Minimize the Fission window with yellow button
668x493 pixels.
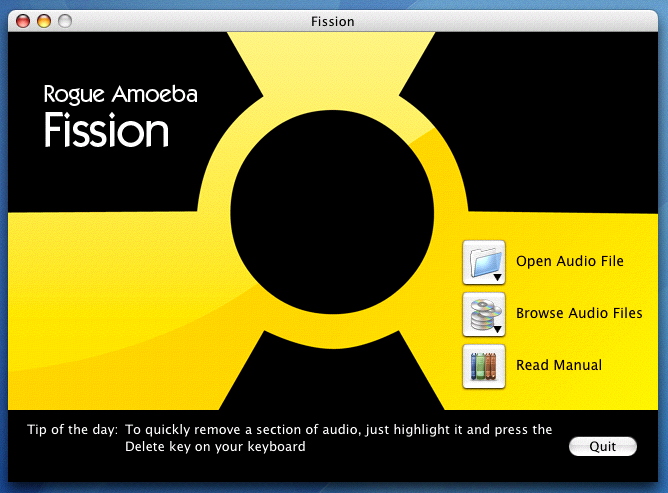tap(44, 21)
